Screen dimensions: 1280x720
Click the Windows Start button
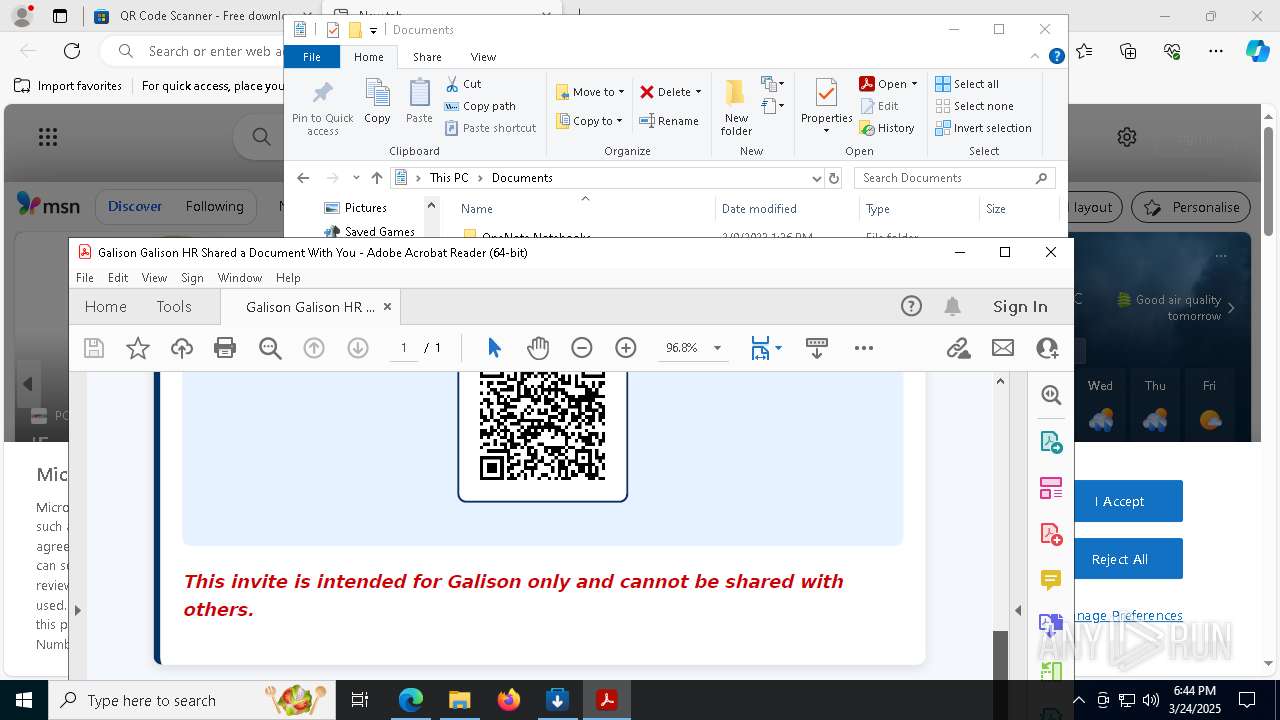[x=23, y=700]
